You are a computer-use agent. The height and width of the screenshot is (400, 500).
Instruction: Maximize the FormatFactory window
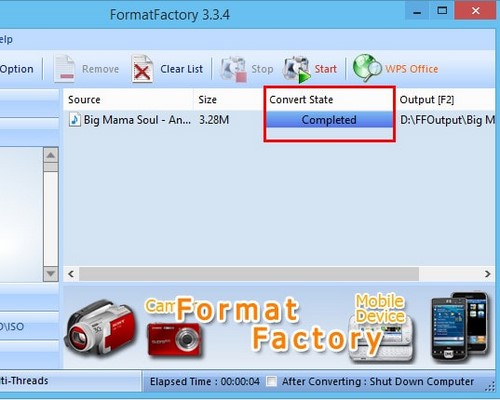pos(442,11)
